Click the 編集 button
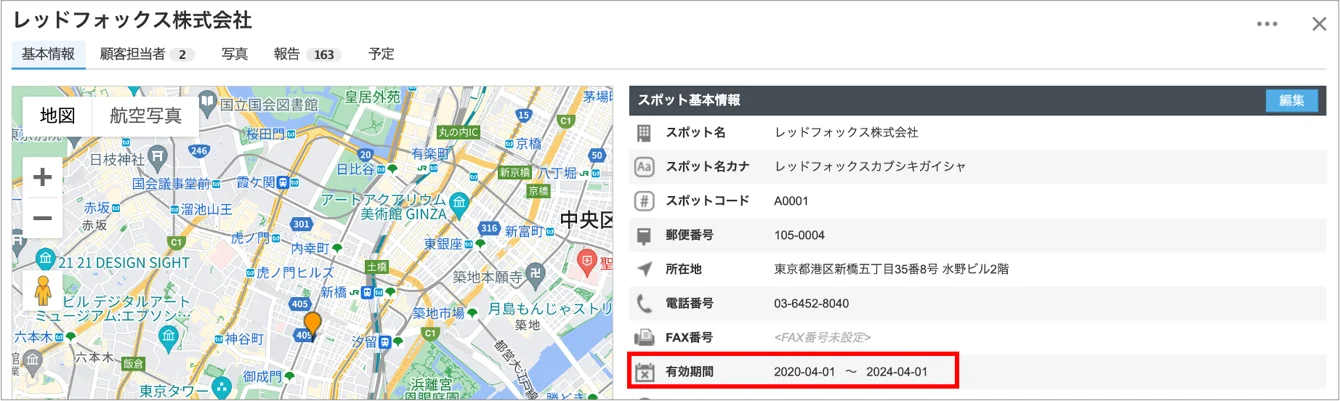The width and height of the screenshot is (1340, 401). coord(1291,100)
